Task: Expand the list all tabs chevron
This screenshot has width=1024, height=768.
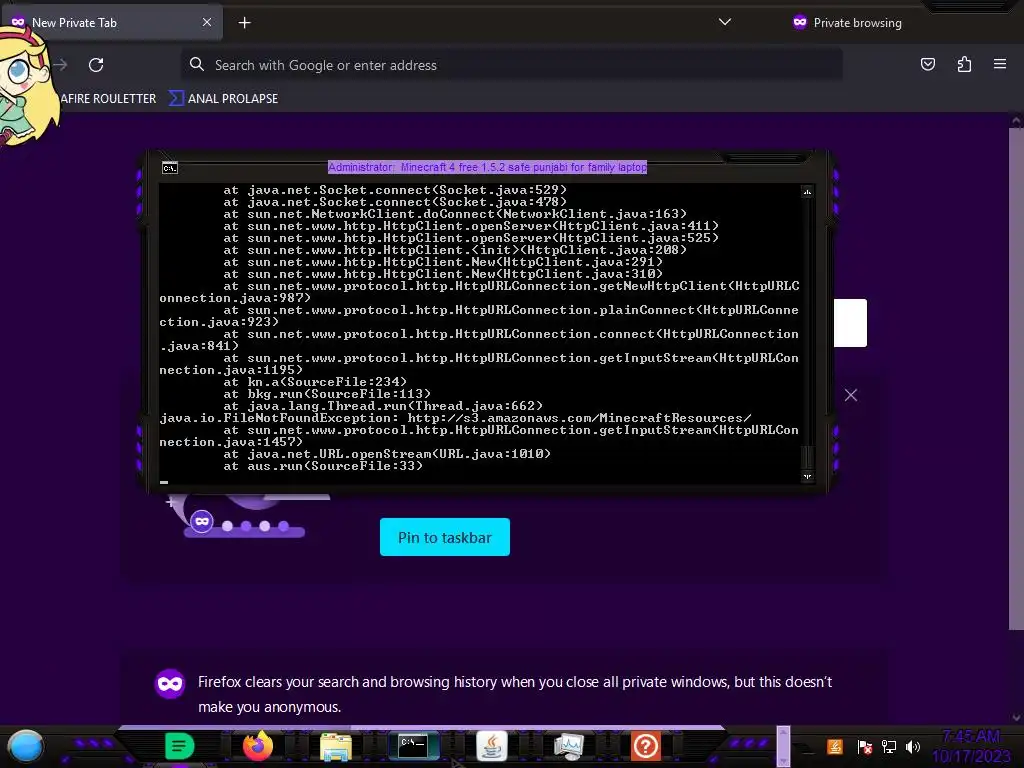Action: tap(724, 22)
